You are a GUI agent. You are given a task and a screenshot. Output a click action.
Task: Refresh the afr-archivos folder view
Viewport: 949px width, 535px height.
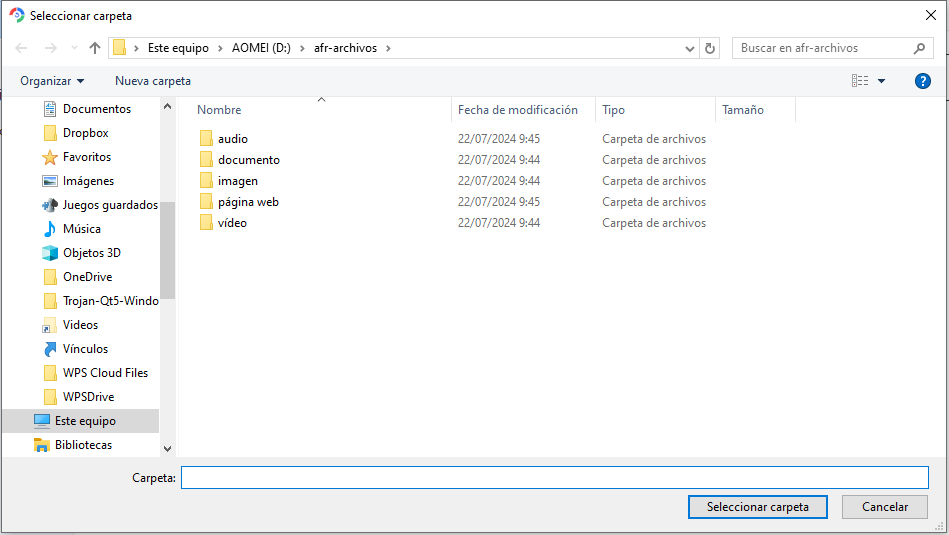[710, 48]
